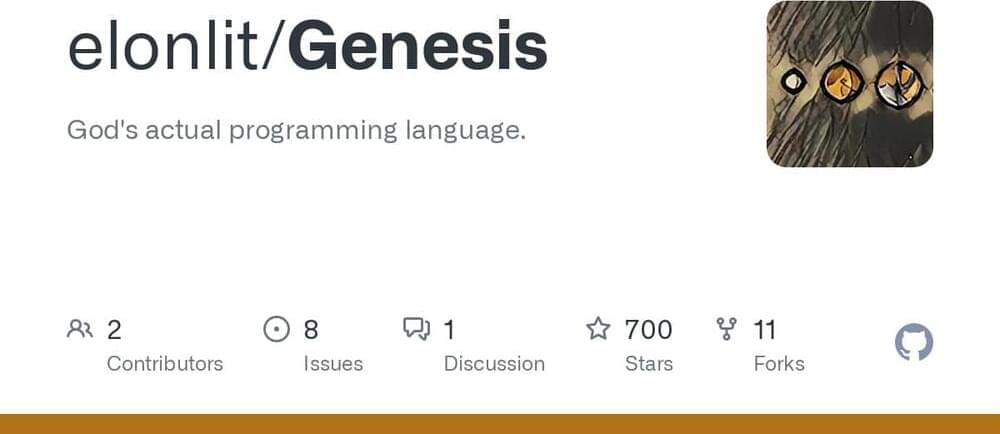The width and height of the screenshot is (1000, 434).
Task: Click the star count '700'
Action: (x=648, y=329)
